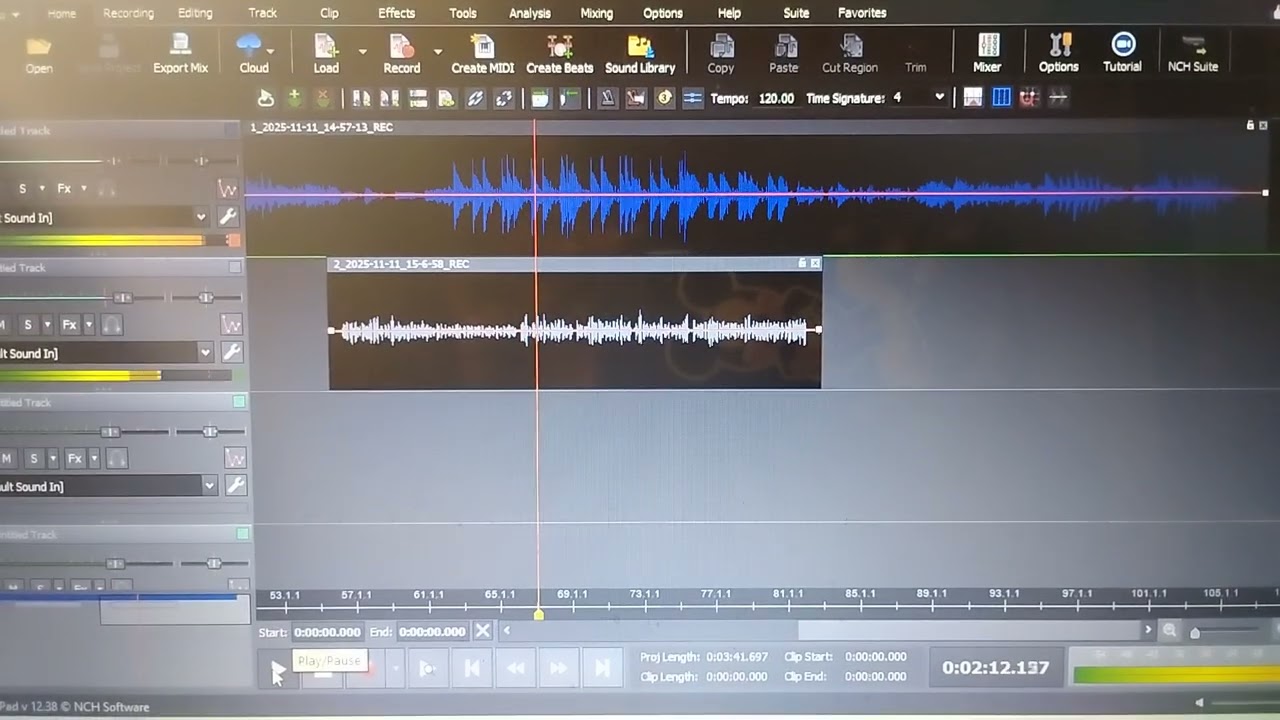1280x720 pixels.
Task: Open the Editing menu tab
Action: click(x=195, y=13)
